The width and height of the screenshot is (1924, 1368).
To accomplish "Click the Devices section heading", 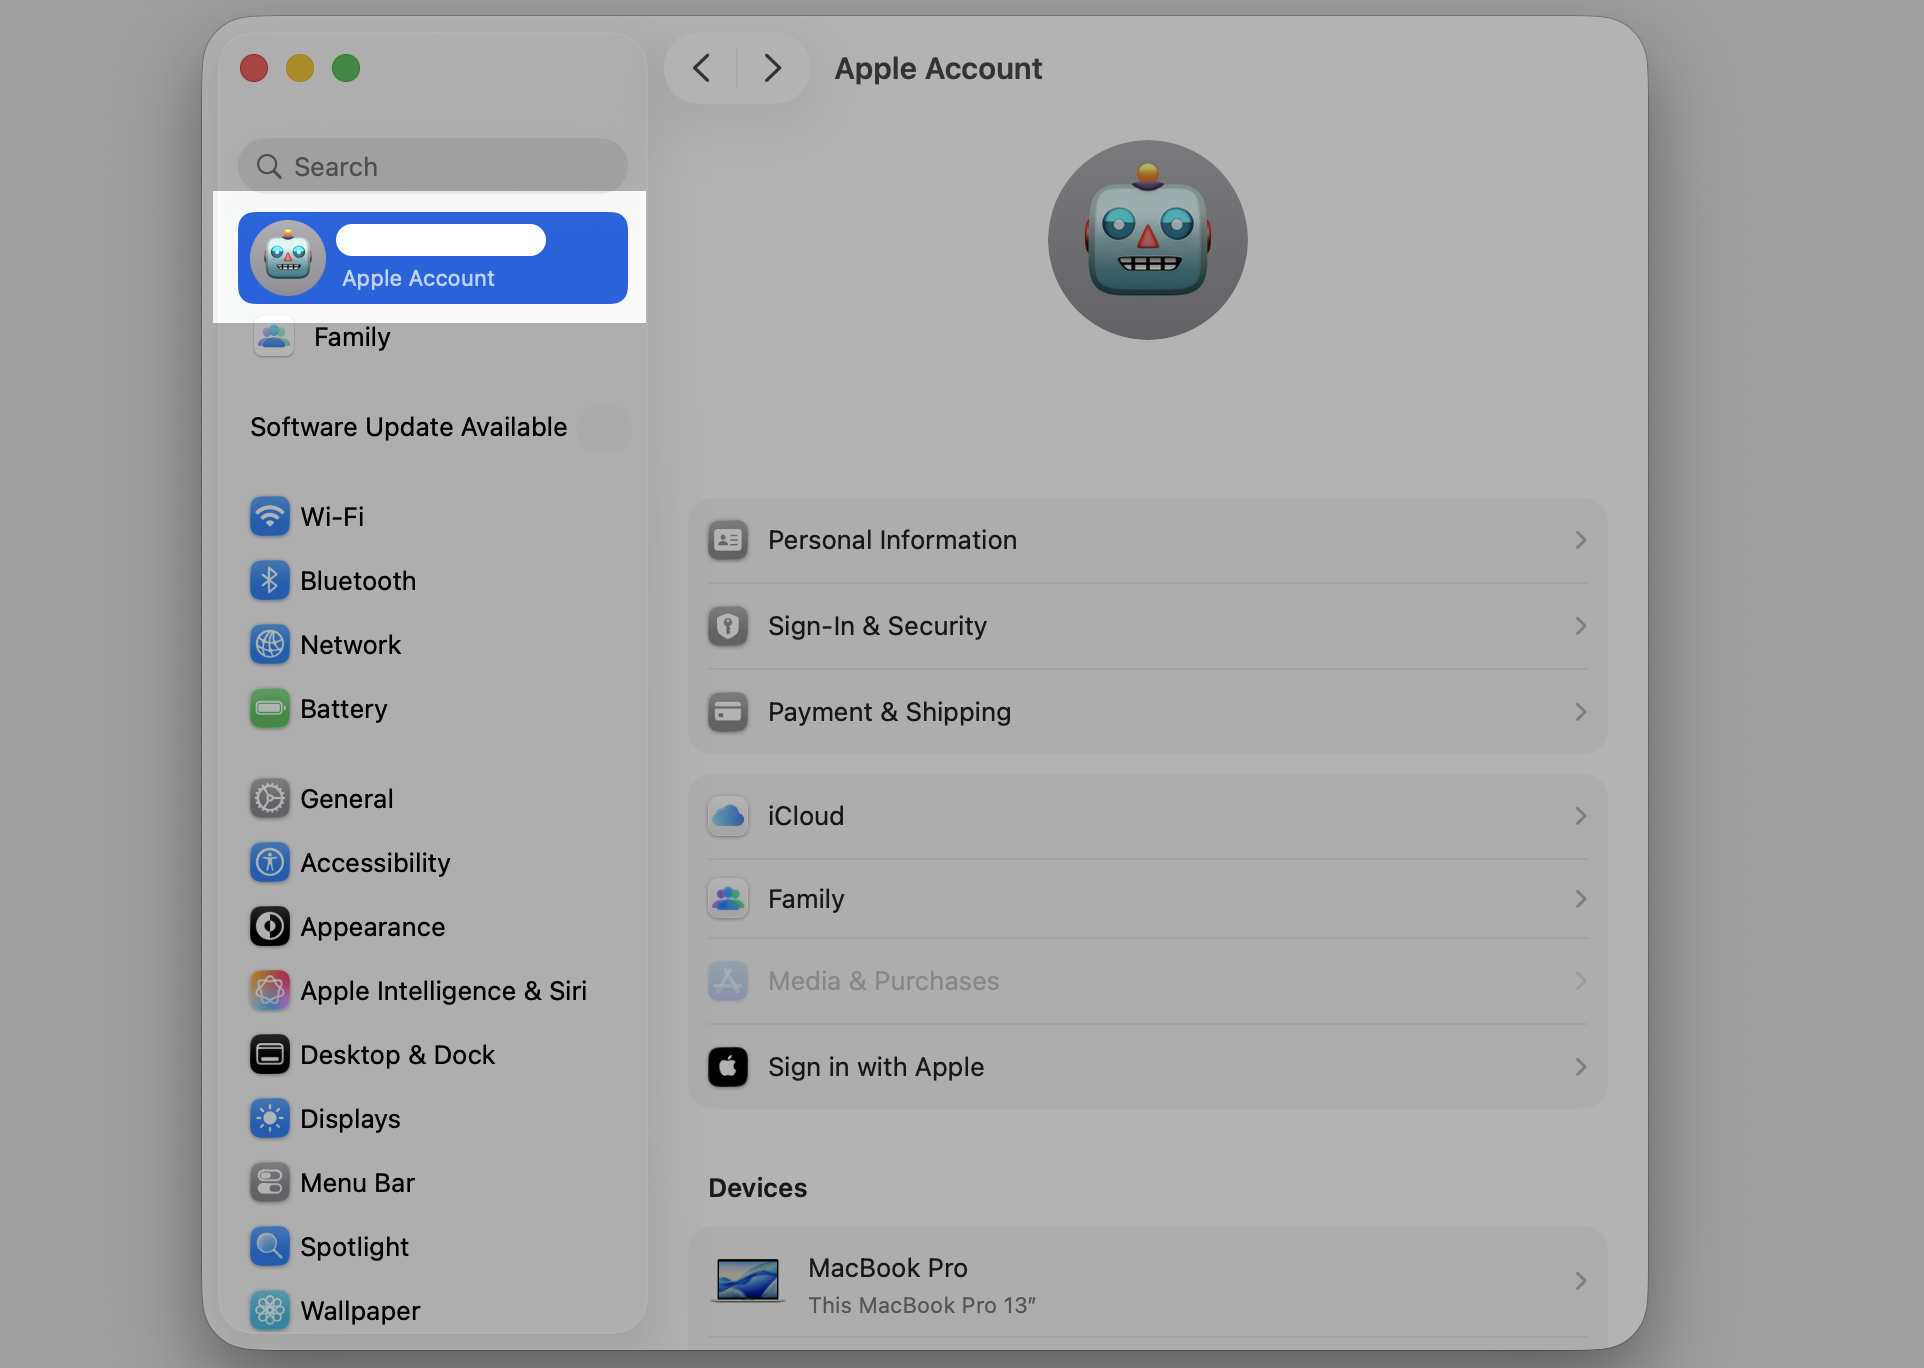I will (758, 1188).
